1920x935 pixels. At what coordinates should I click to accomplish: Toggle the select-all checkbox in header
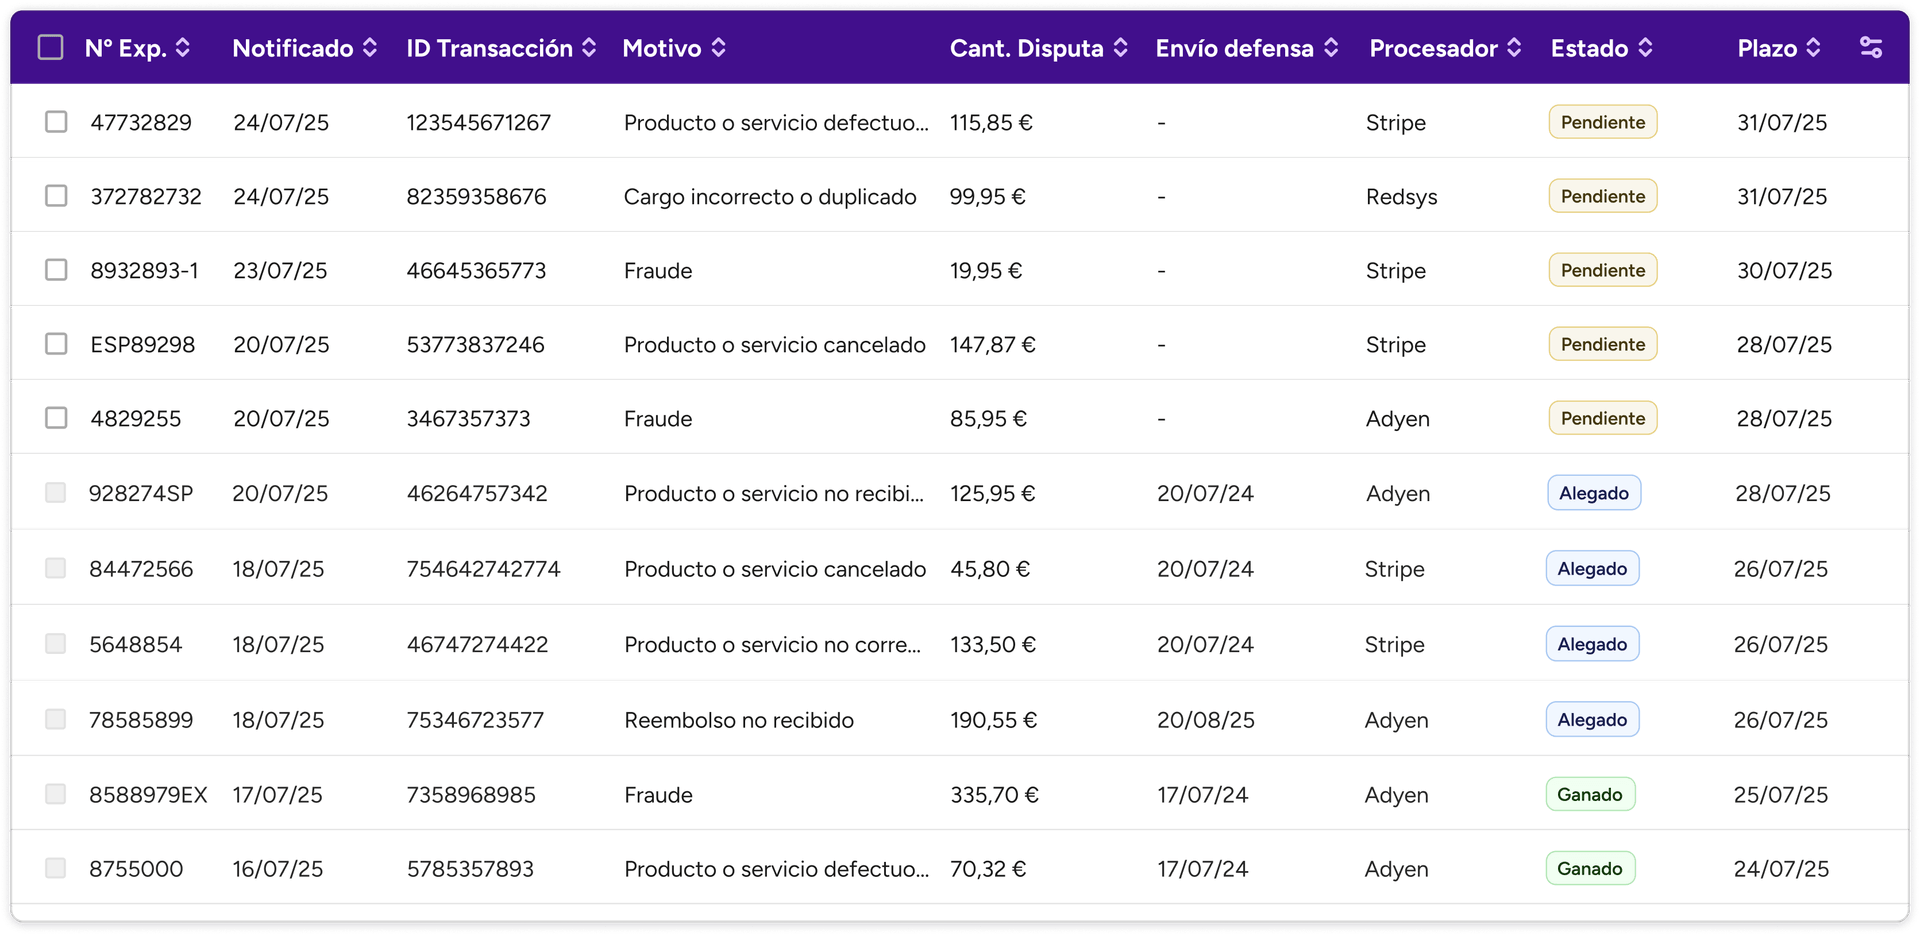point(50,47)
